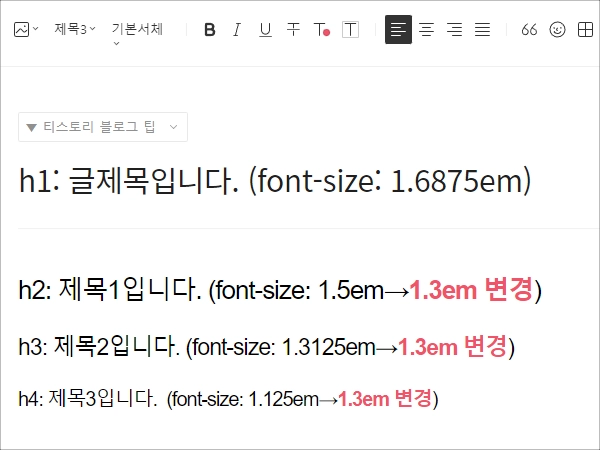Viewport: 600px width, 450px height.
Task: Align text center
Action: (426, 29)
